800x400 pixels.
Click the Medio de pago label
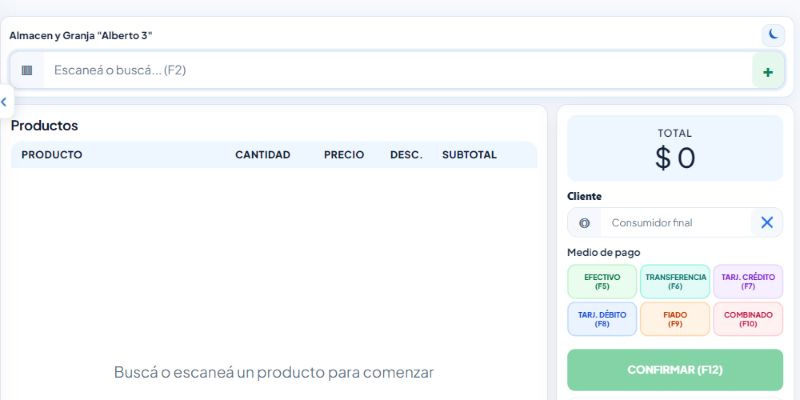[x=604, y=253]
